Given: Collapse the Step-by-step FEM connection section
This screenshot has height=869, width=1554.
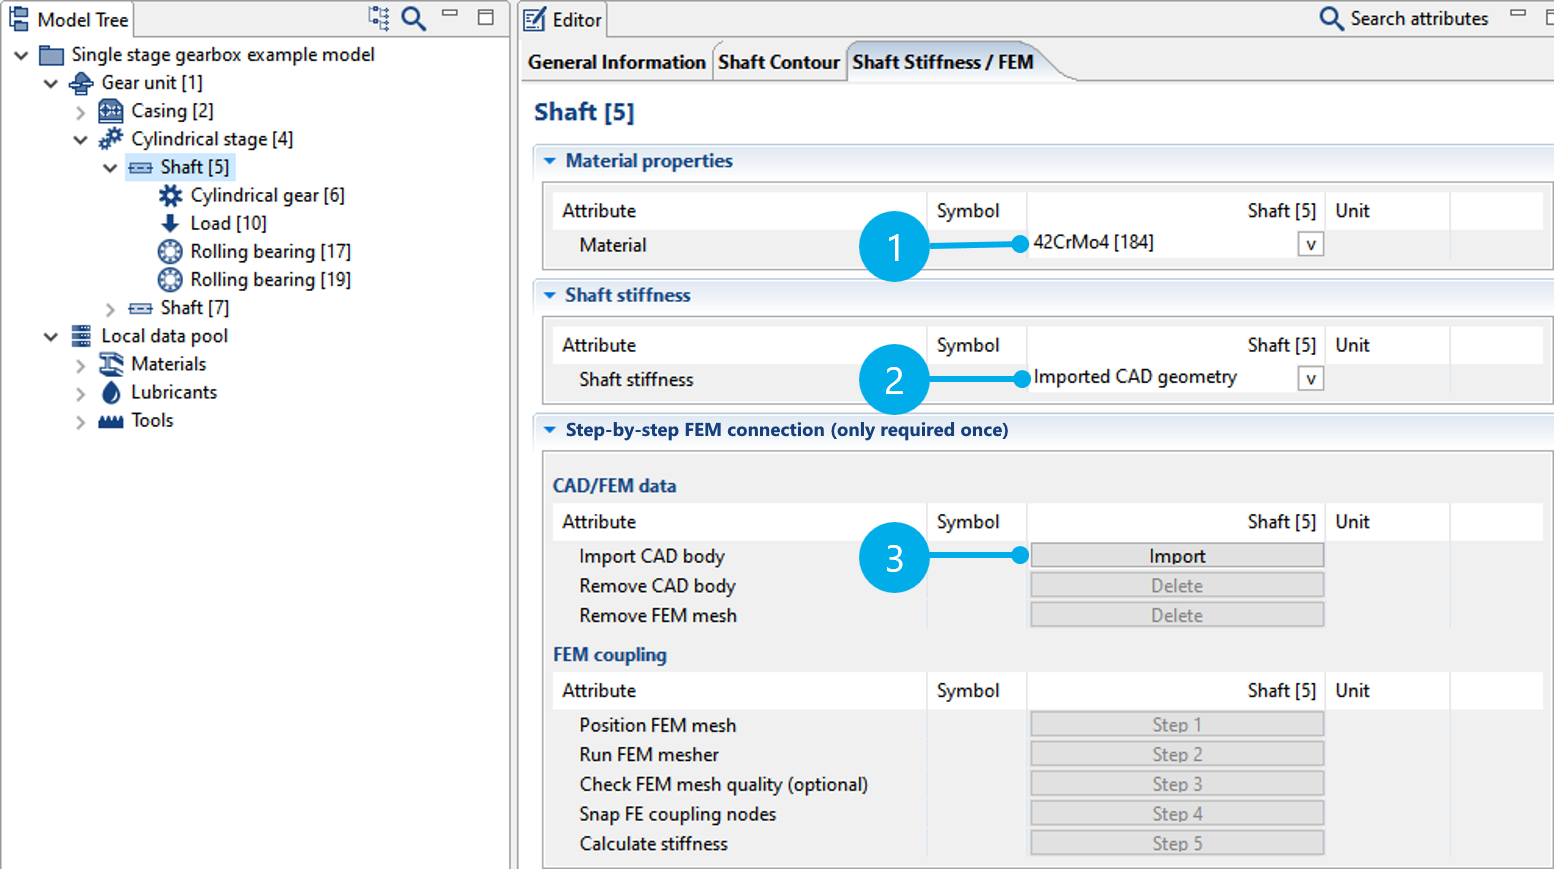Looking at the screenshot, I should [x=550, y=430].
